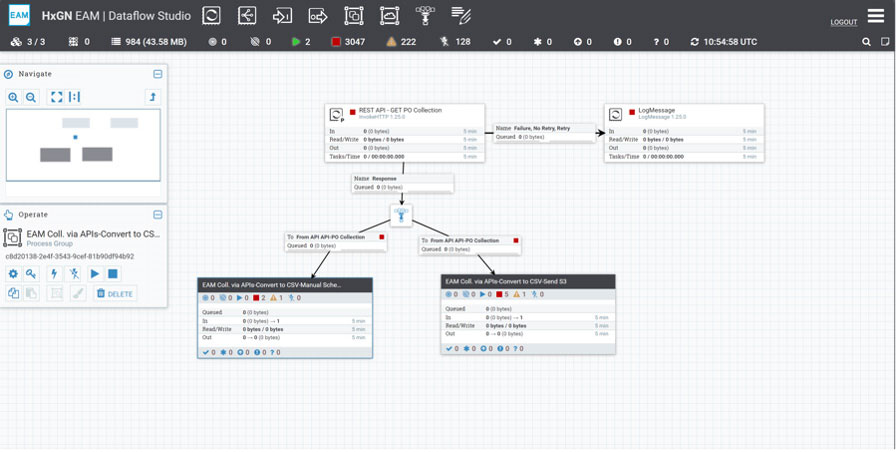The image size is (896, 452).
Task: Open Access Policies key icon
Action: tap(31, 274)
